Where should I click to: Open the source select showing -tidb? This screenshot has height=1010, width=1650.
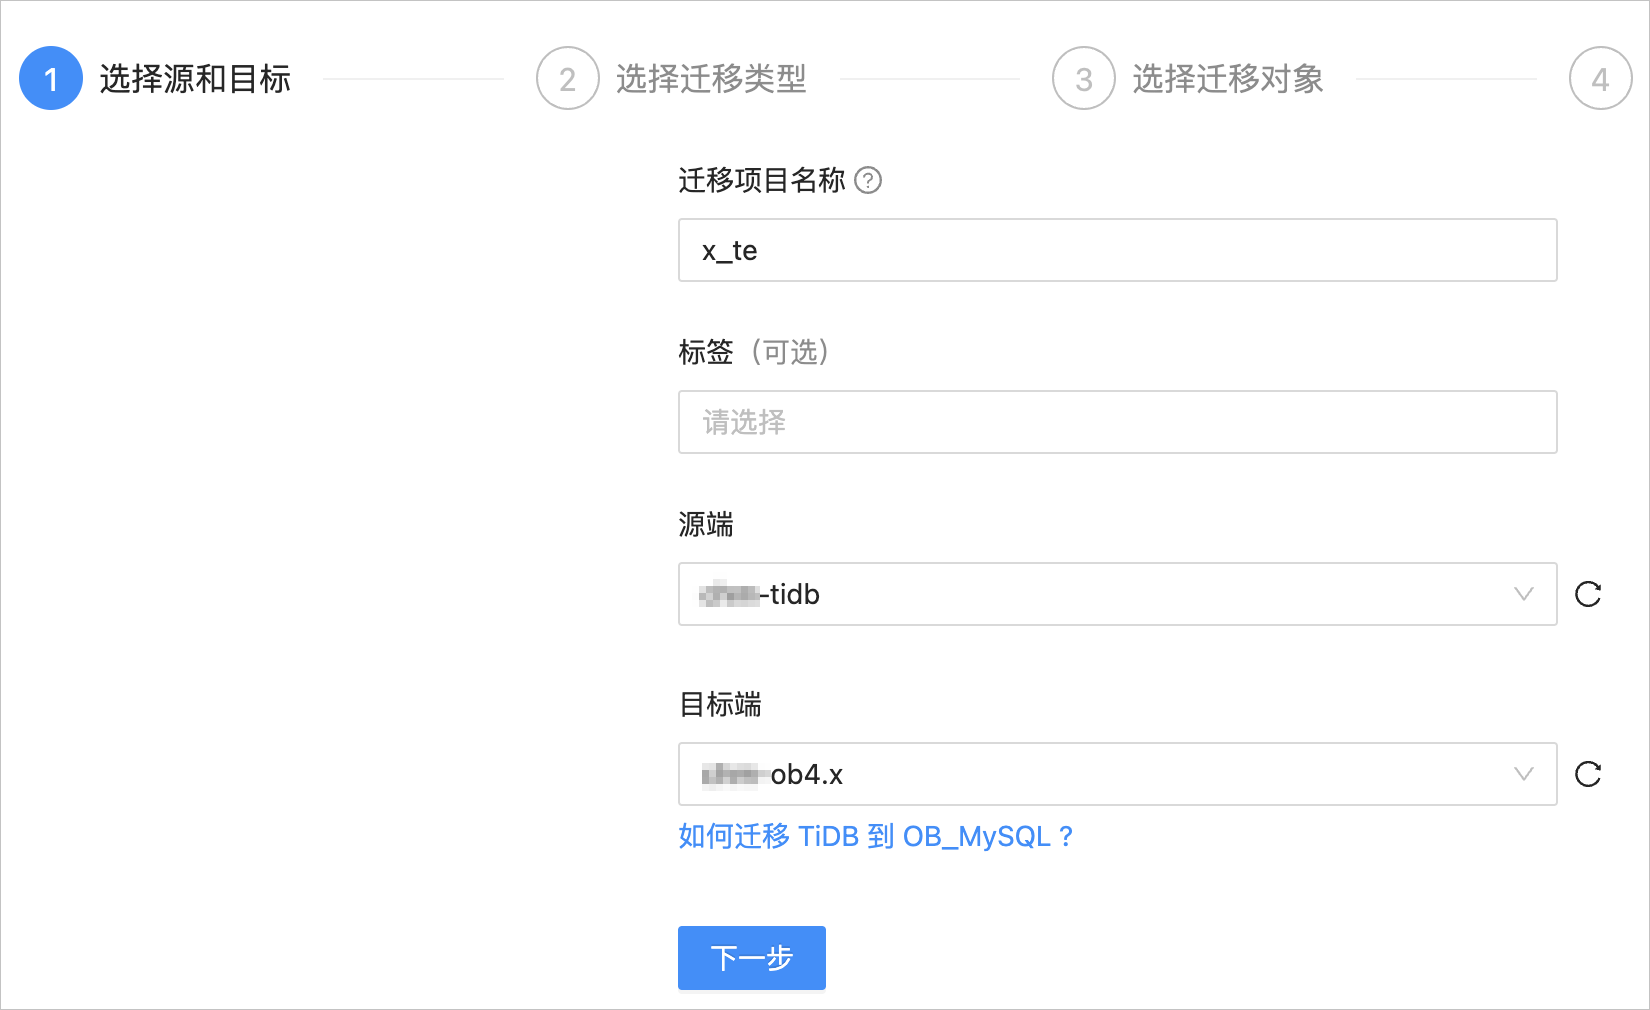[x=1118, y=594]
